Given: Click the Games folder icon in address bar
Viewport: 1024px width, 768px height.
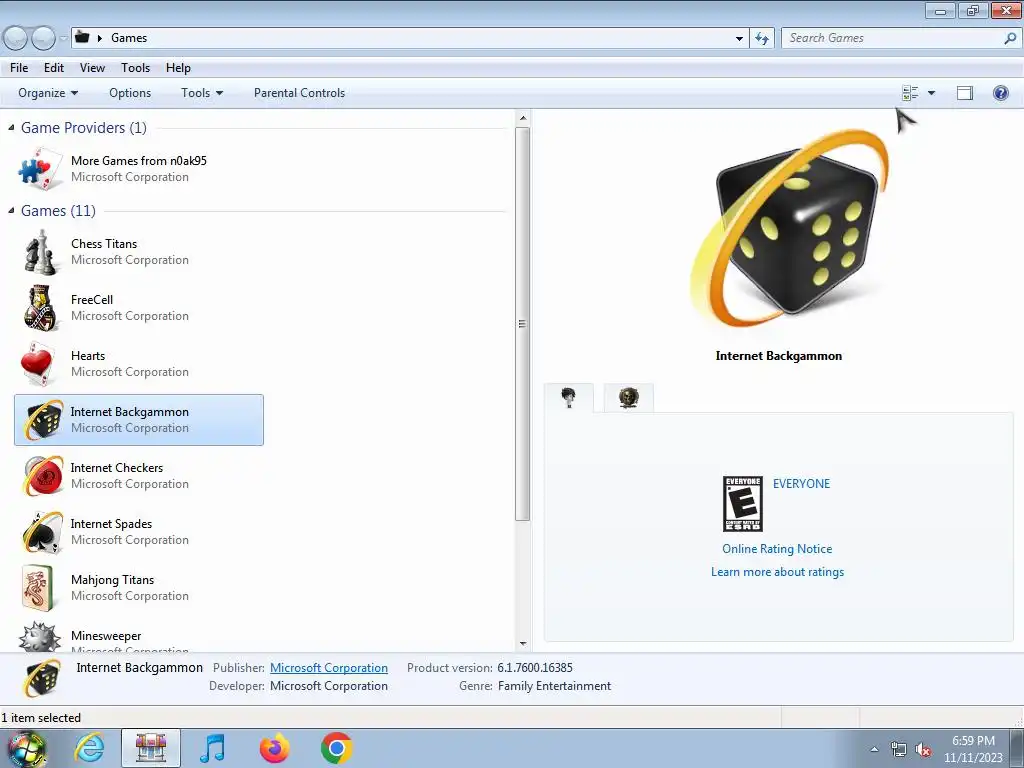Looking at the screenshot, I should click(x=82, y=37).
